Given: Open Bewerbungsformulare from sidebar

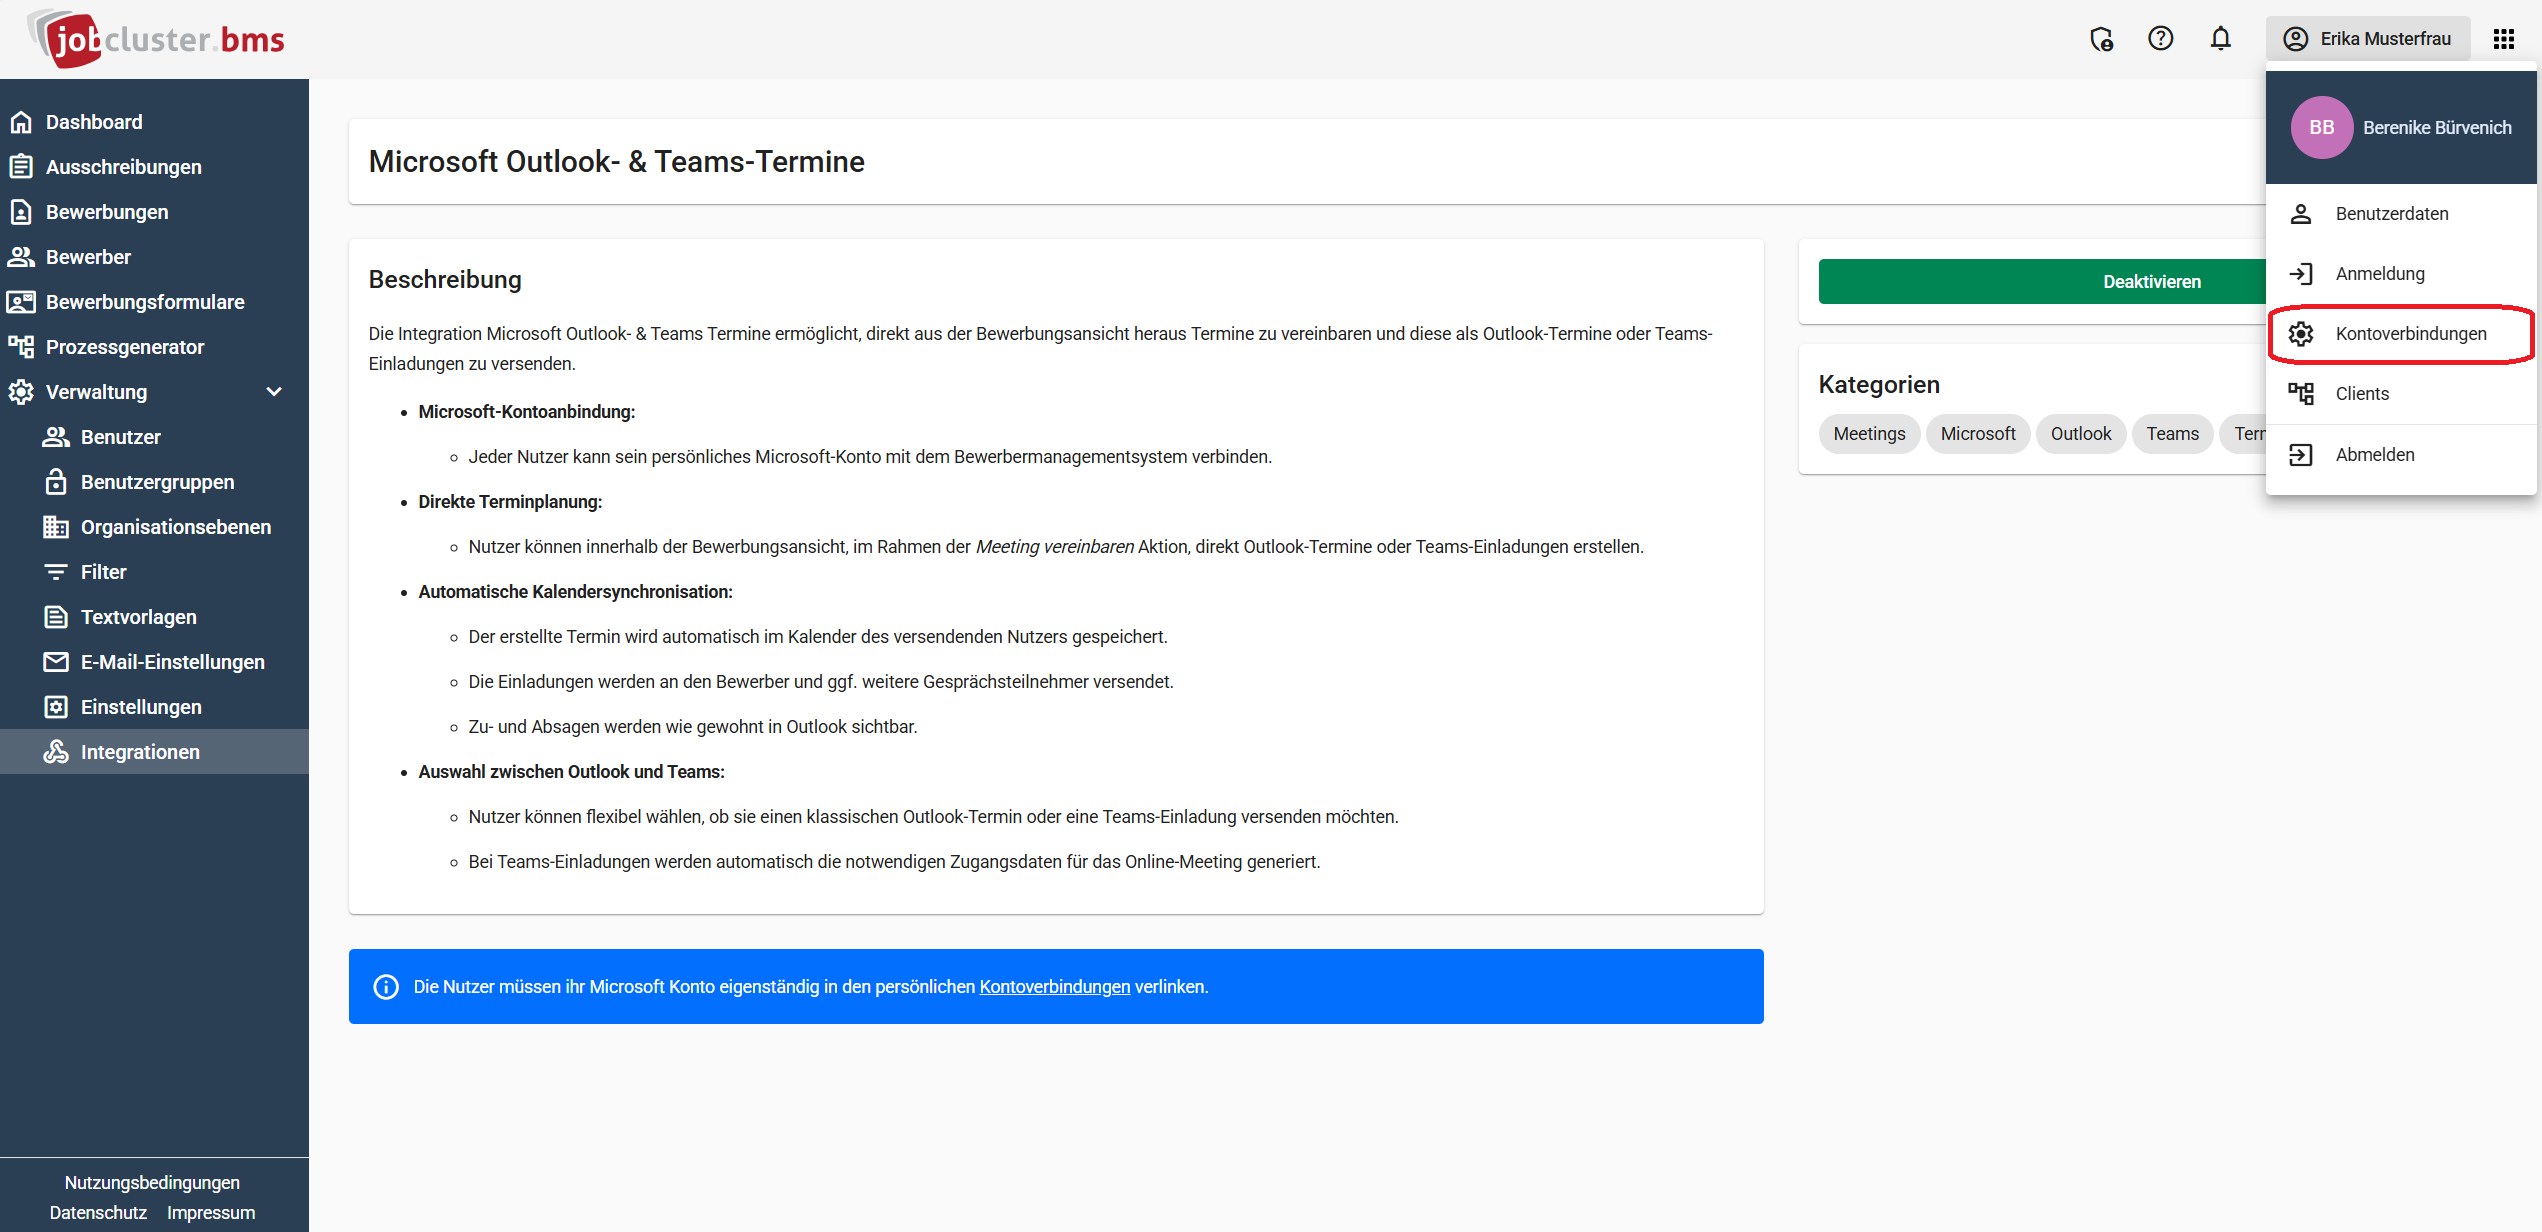Looking at the screenshot, I should (x=154, y=302).
